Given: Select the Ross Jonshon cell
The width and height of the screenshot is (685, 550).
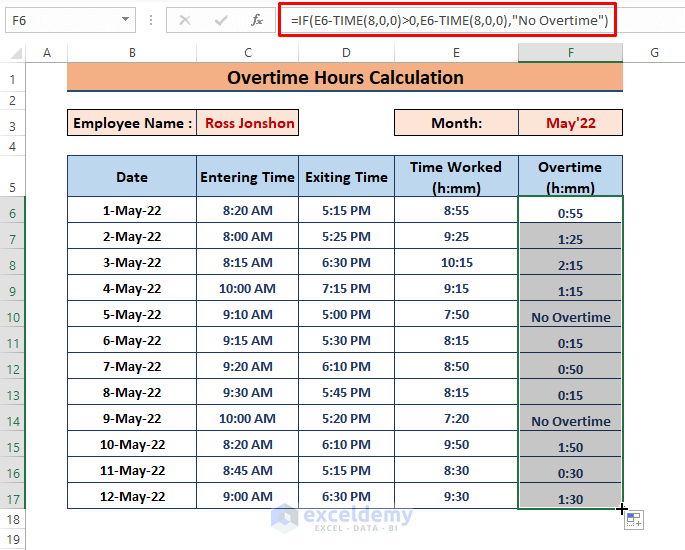Looking at the screenshot, I should [x=248, y=123].
